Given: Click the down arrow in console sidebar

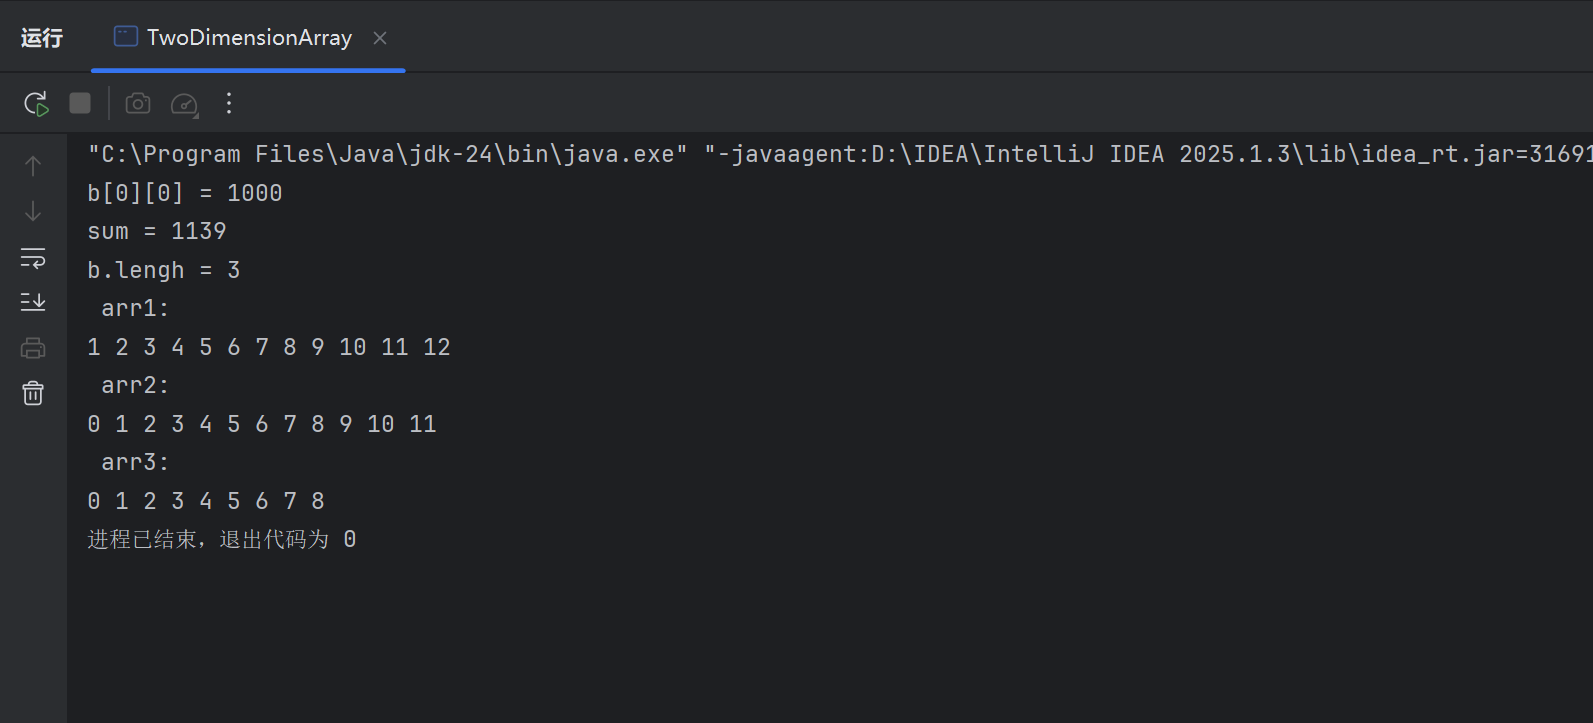Looking at the screenshot, I should click(x=33, y=211).
